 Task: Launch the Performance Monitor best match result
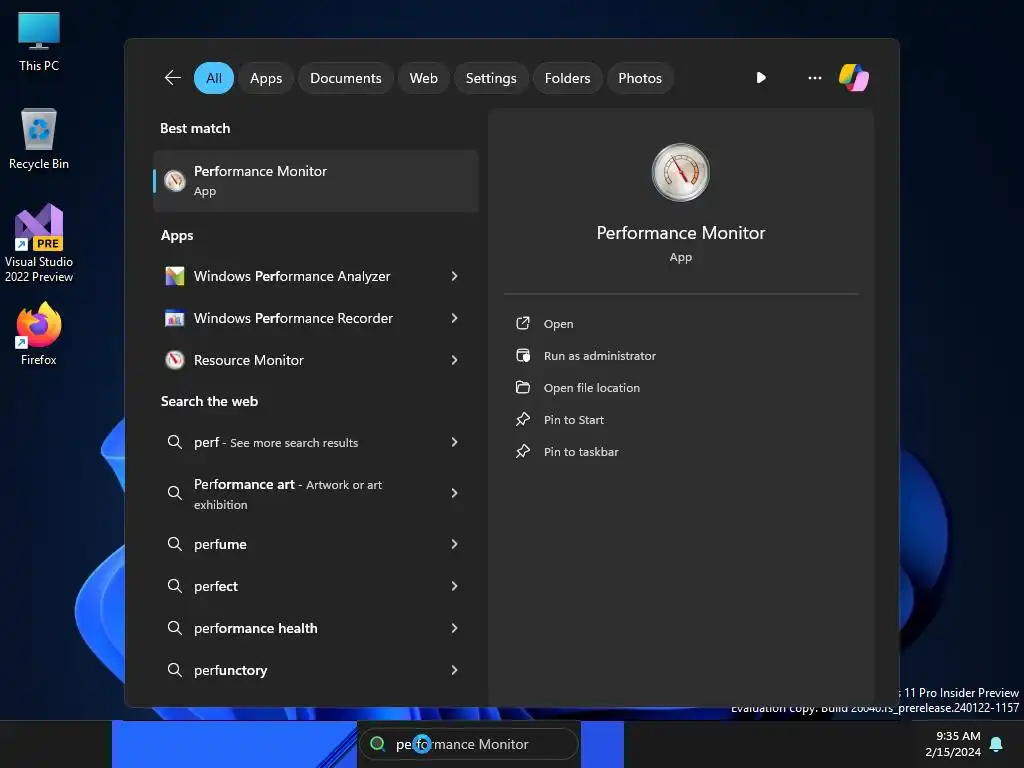[315, 181]
